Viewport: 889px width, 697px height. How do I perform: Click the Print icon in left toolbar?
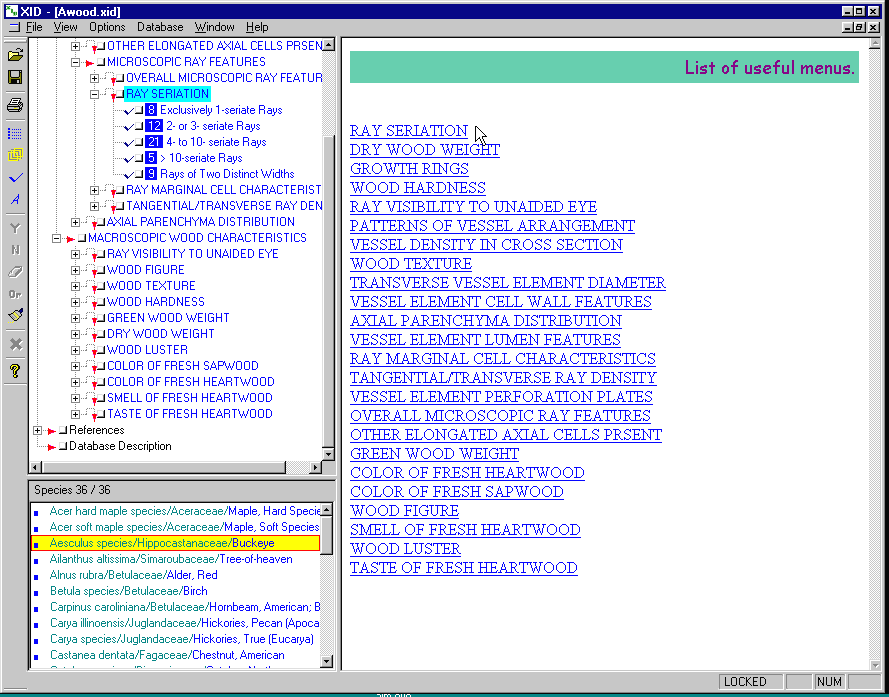pyautogui.click(x=15, y=105)
